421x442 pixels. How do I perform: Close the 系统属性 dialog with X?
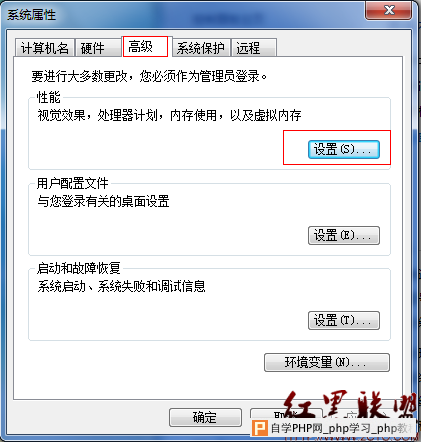389,10
